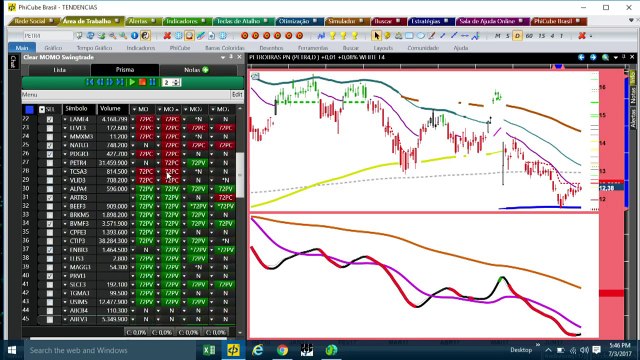
Task: Select the pen drawing tool icon
Action: tap(431, 36)
